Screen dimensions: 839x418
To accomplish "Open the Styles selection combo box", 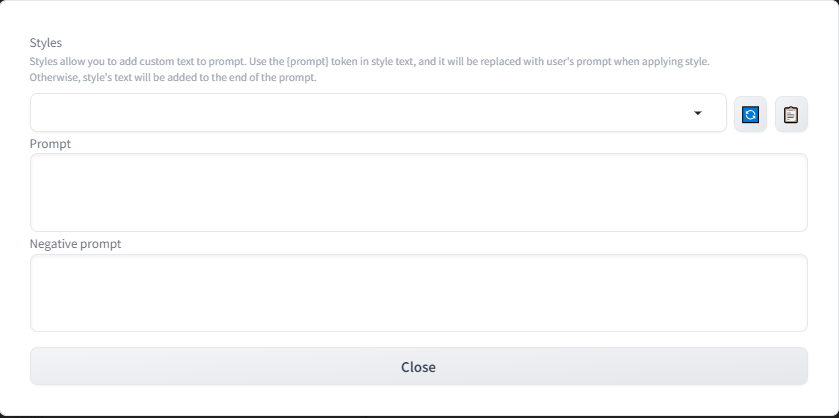I will coord(378,112).
